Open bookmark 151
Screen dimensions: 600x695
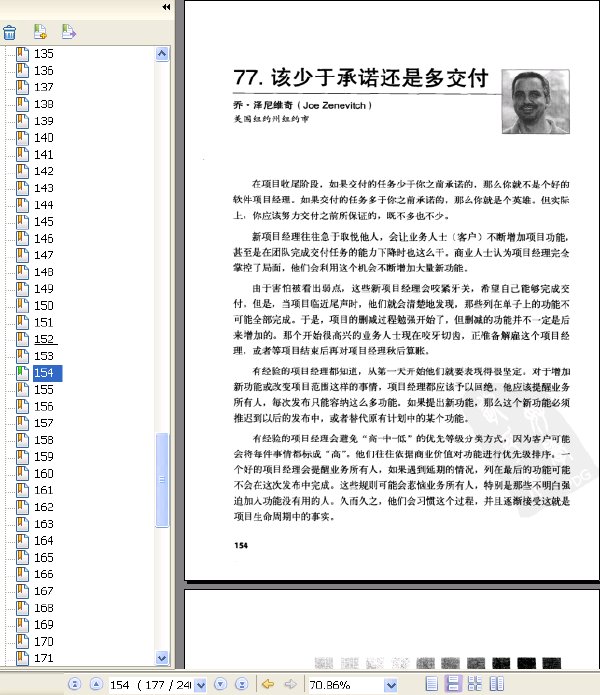click(43, 322)
